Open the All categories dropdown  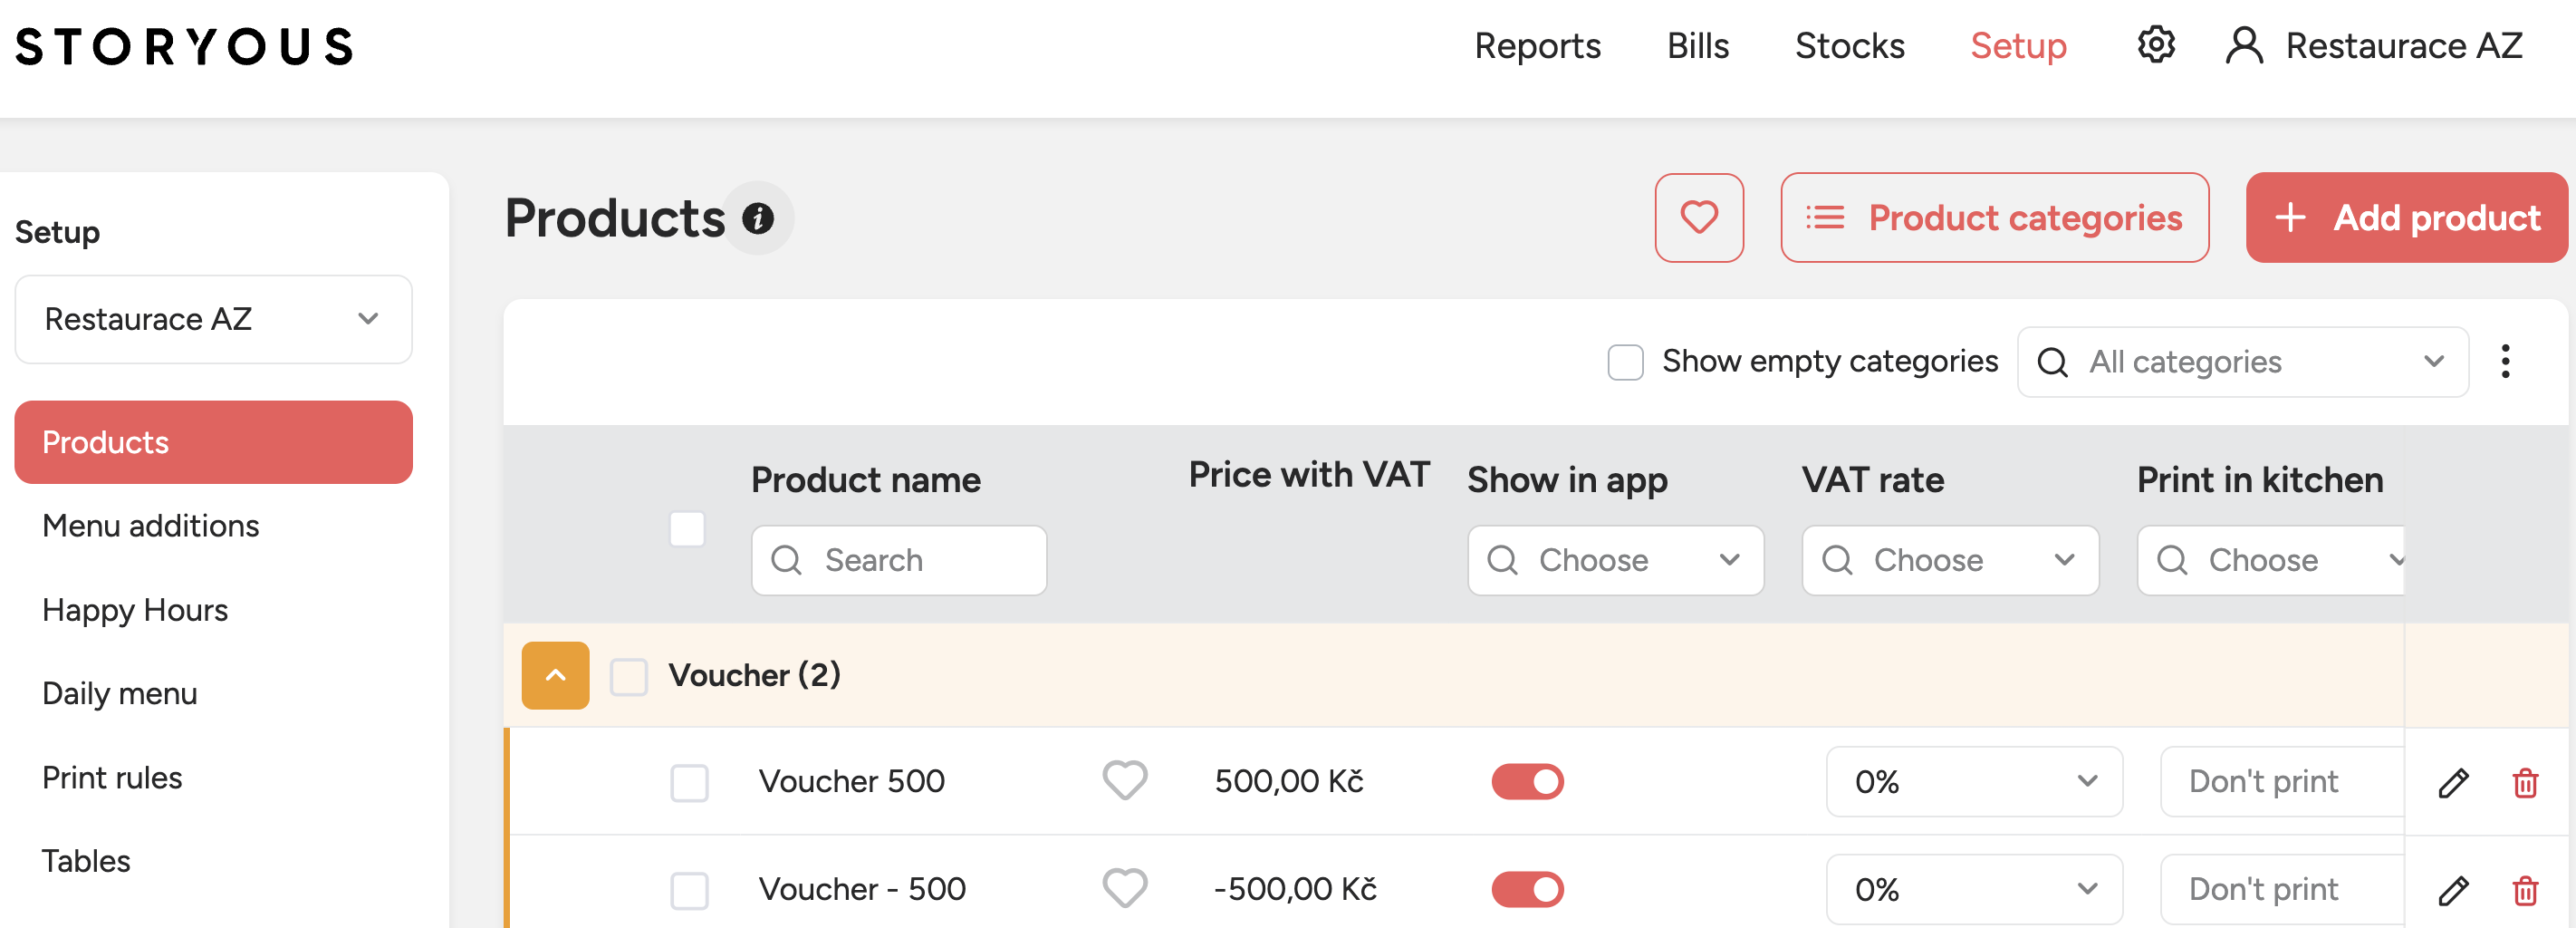(2242, 361)
